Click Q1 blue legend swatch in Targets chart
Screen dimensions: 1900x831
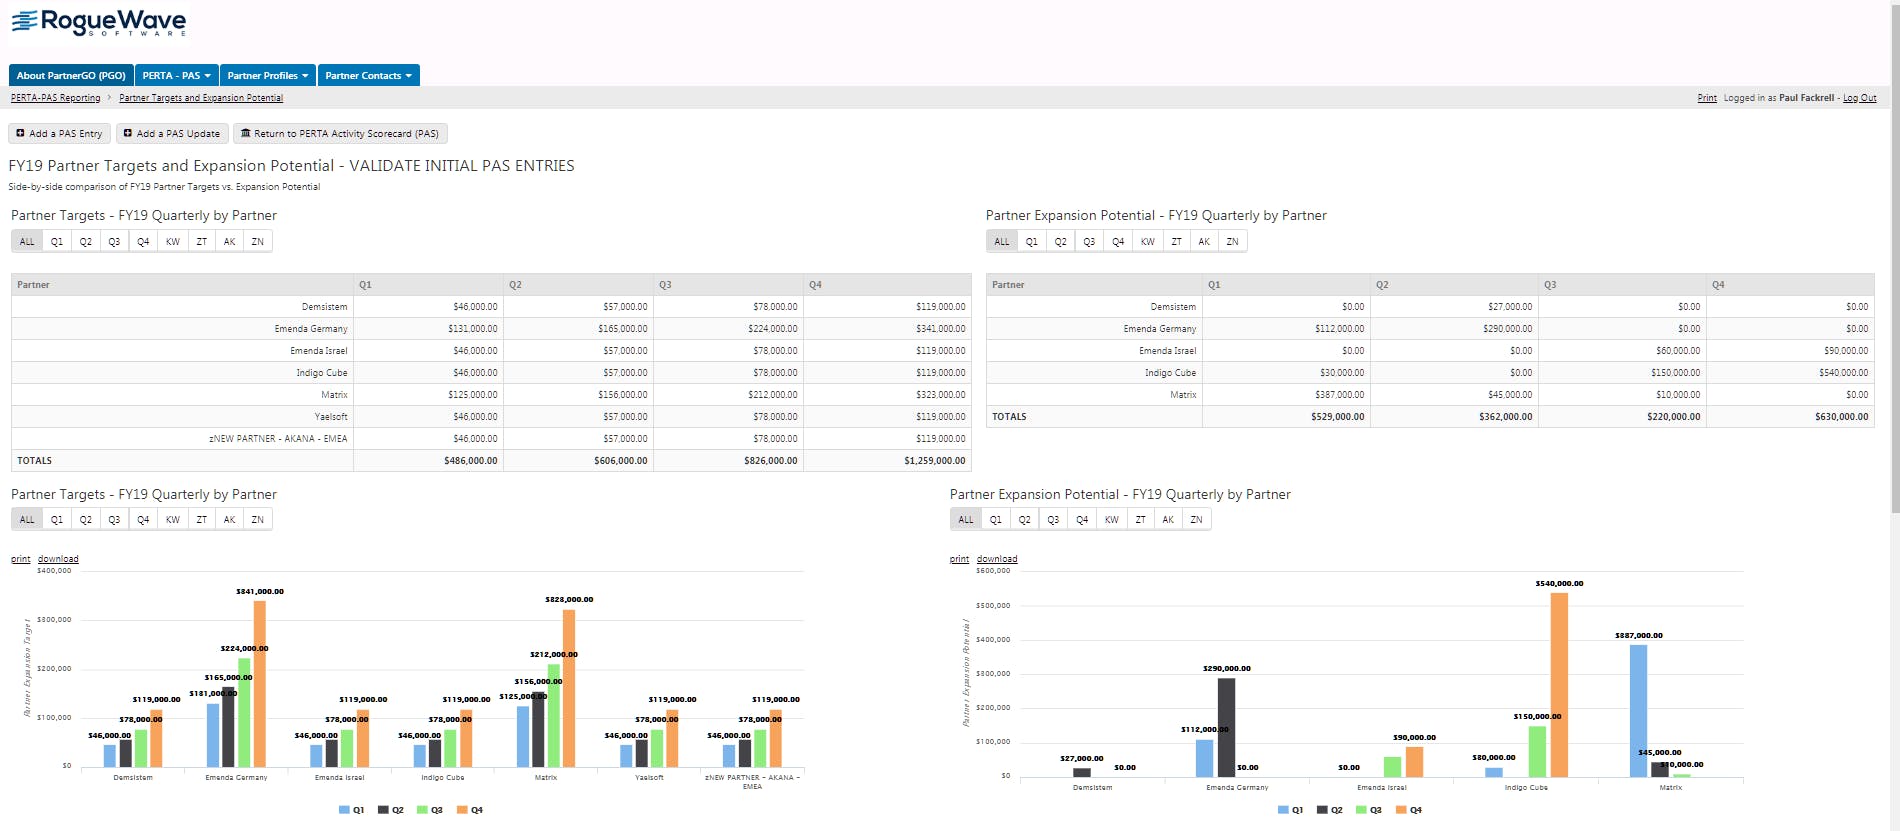point(344,810)
